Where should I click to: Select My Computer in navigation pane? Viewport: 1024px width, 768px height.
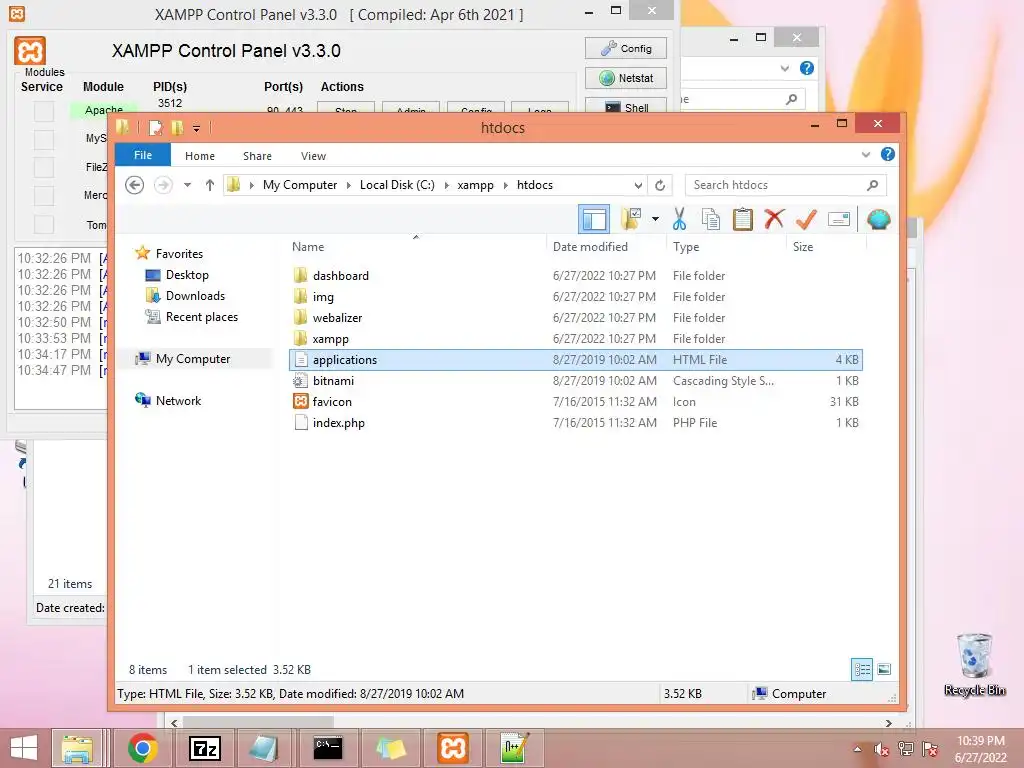click(193, 359)
